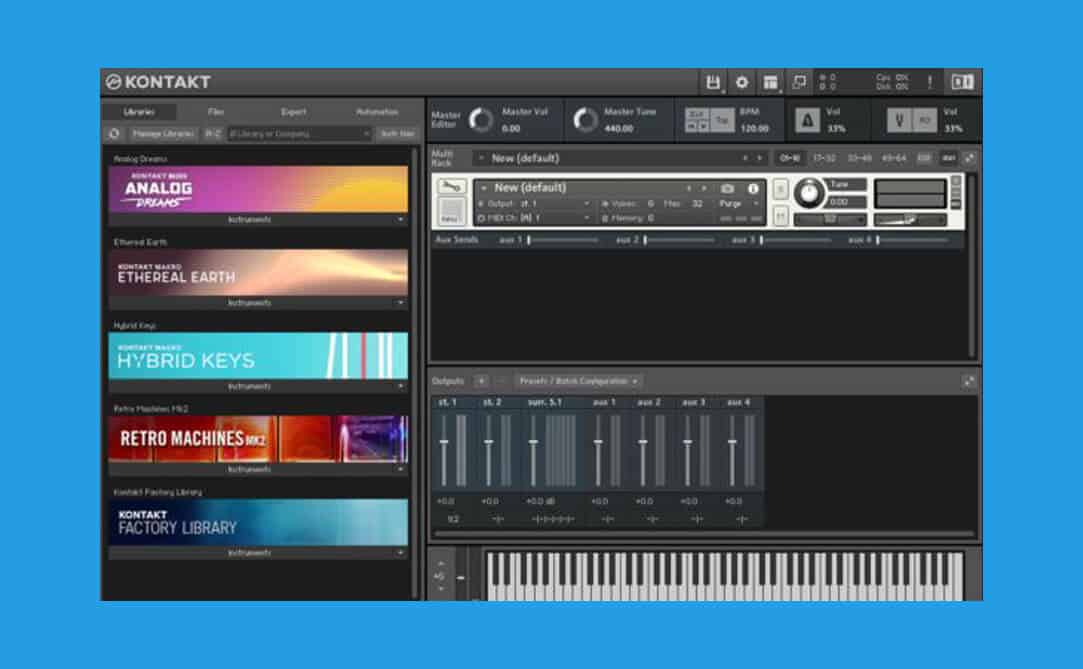Open the Purge dropdown menu
This screenshot has width=1083, height=669.
(x=738, y=204)
